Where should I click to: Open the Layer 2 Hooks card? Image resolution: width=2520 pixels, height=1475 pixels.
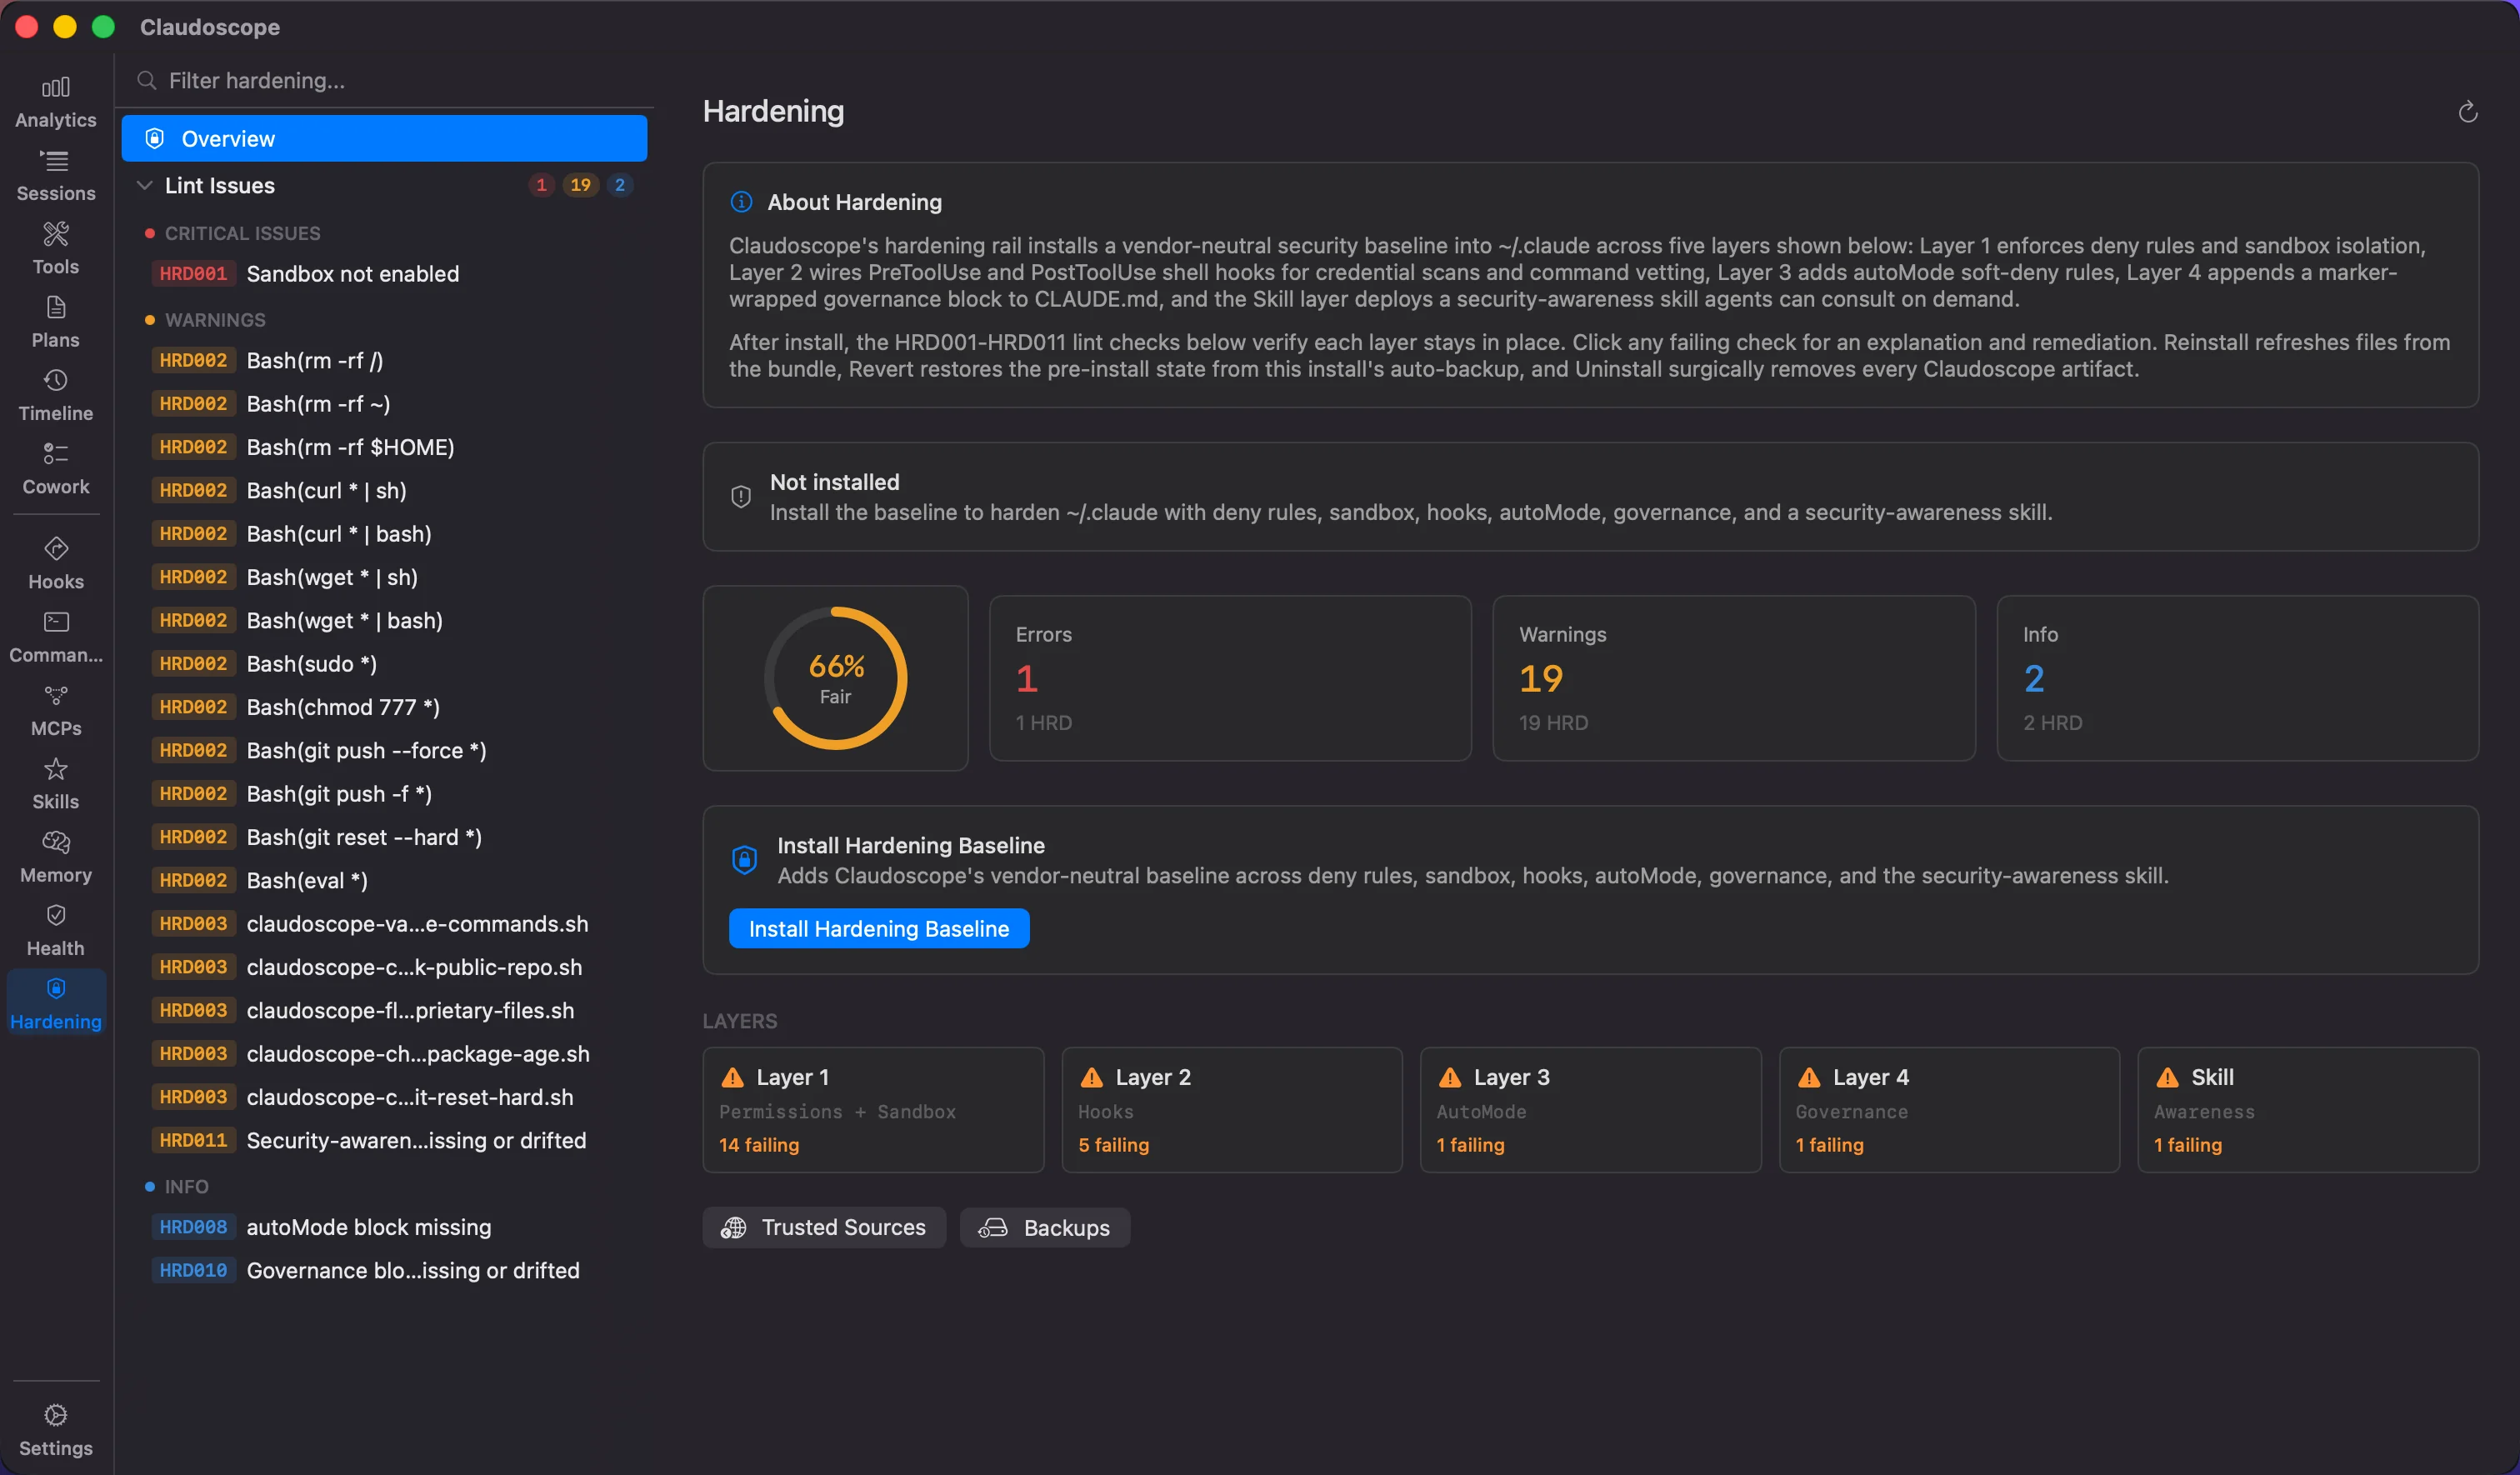(x=1232, y=1109)
